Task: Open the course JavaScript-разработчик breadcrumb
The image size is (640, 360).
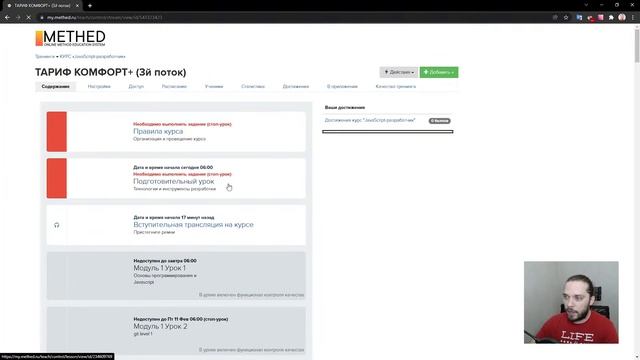Action: click(x=93, y=56)
